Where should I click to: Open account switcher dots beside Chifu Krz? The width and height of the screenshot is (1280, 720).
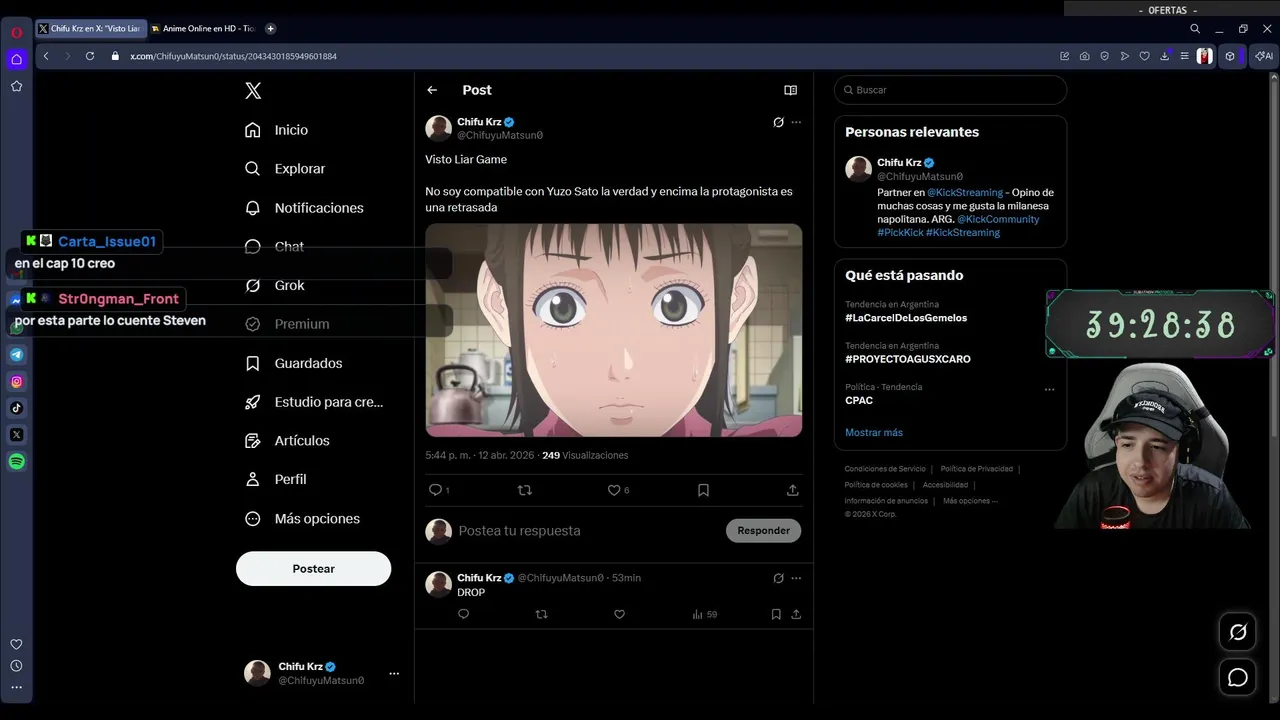[x=394, y=673]
